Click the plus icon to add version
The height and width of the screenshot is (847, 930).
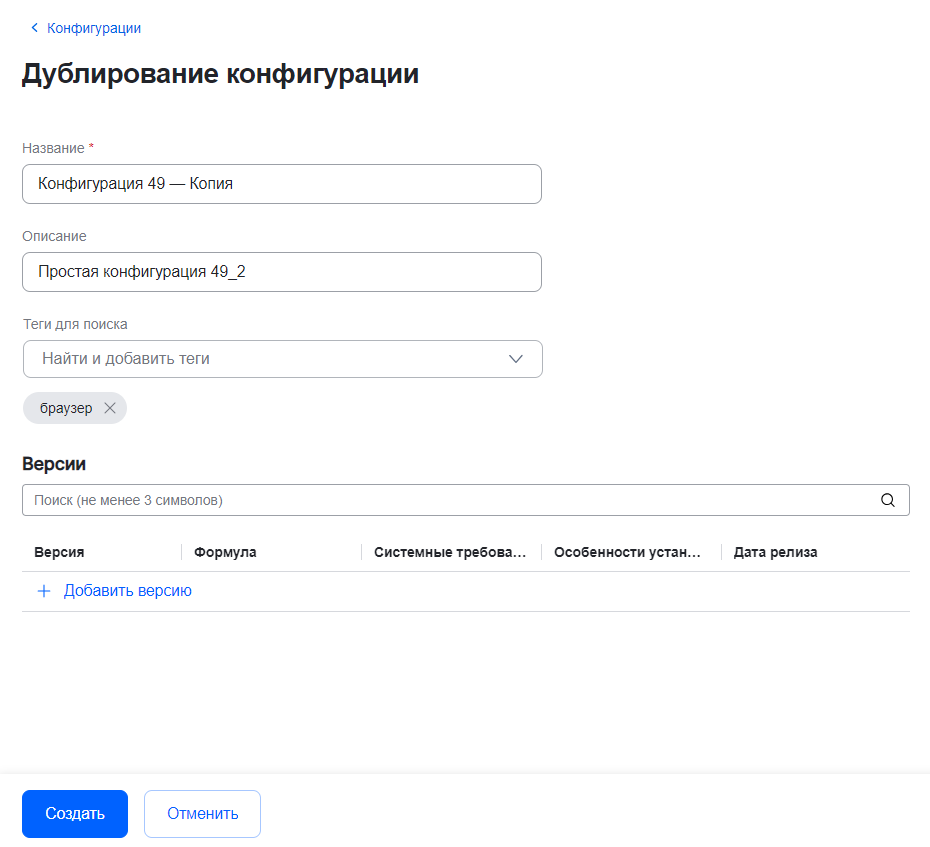(44, 591)
